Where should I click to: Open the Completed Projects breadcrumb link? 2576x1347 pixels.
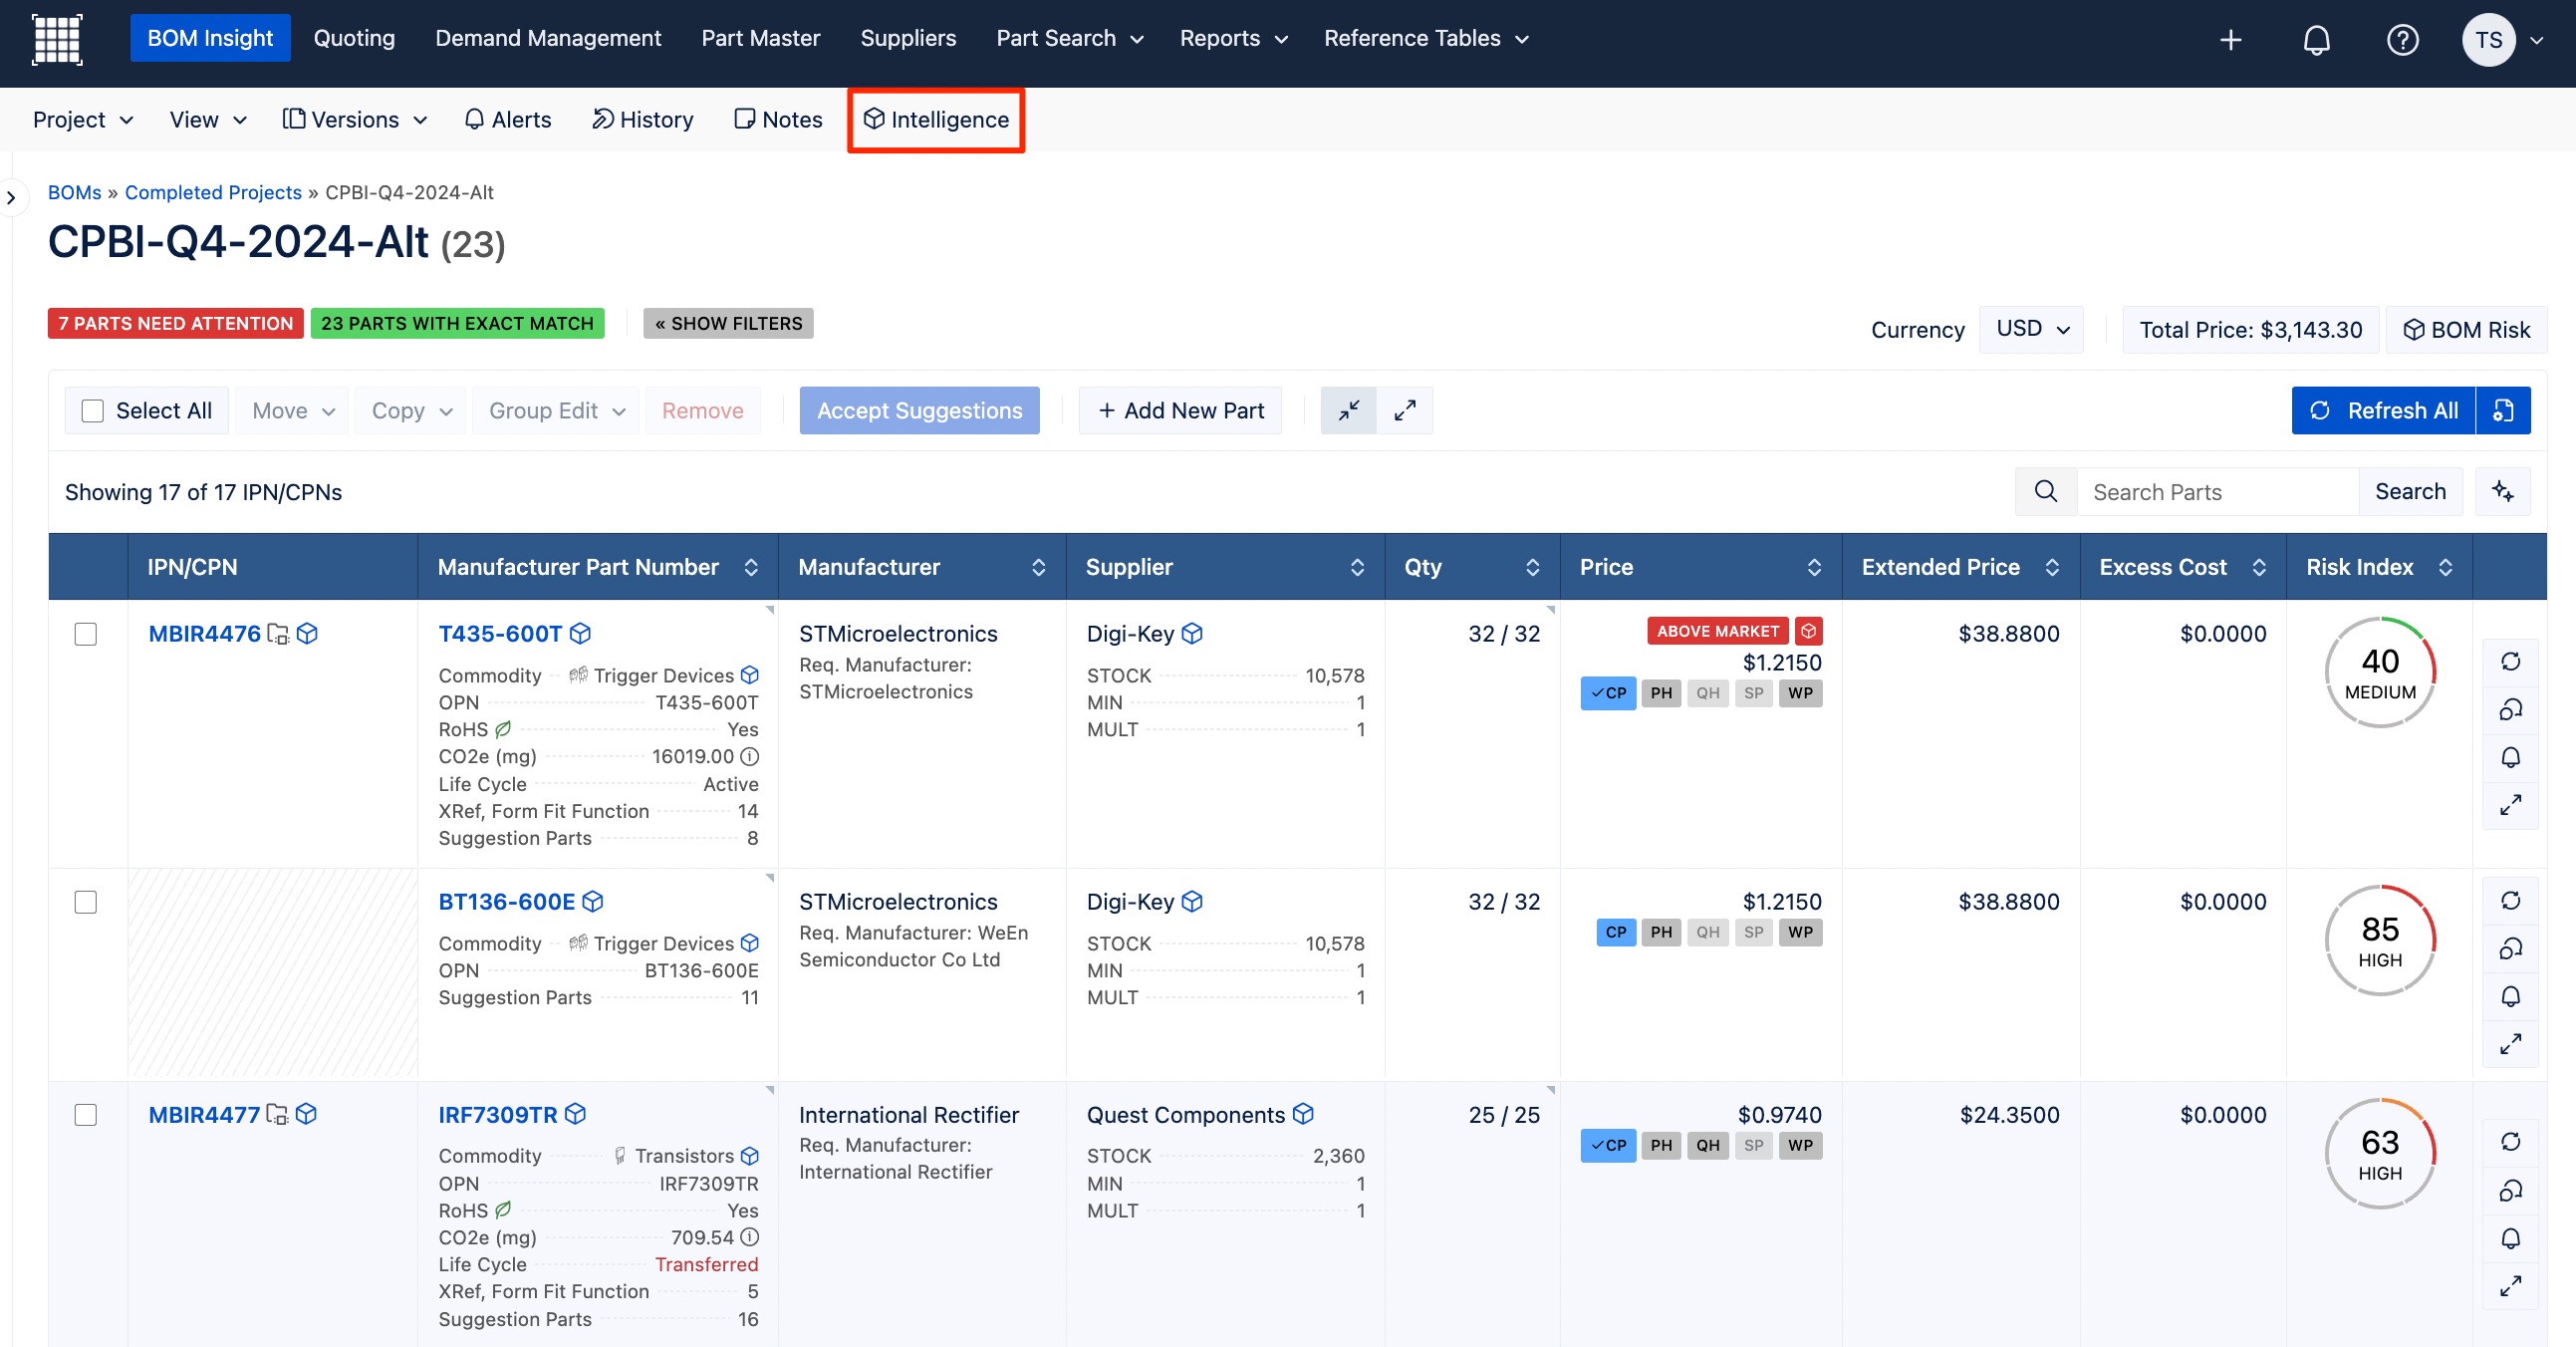tap(213, 192)
